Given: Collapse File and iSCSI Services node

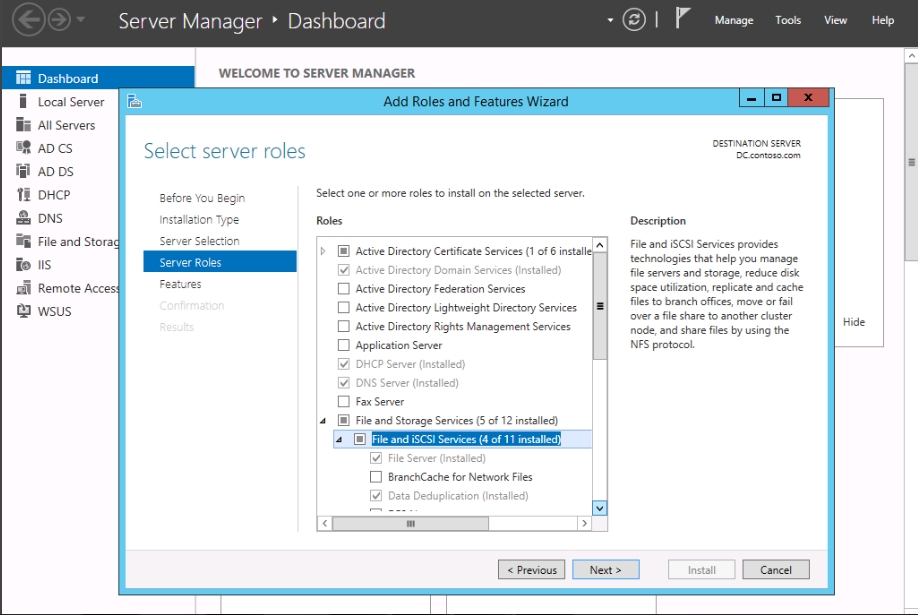Looking at the screenshot, I should click(339, 439).
